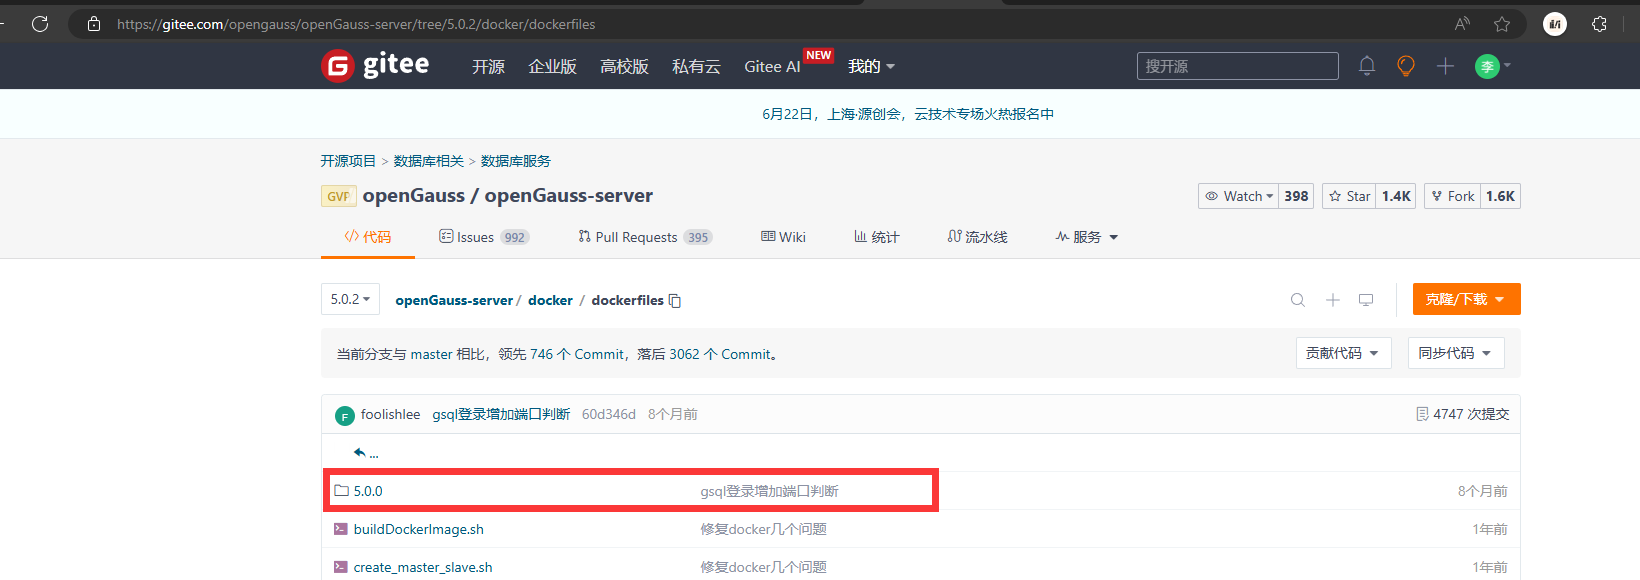Screen dimensions: 1640x580
Task: Open the 4747 commits history link
Action: click(1463, 414)
